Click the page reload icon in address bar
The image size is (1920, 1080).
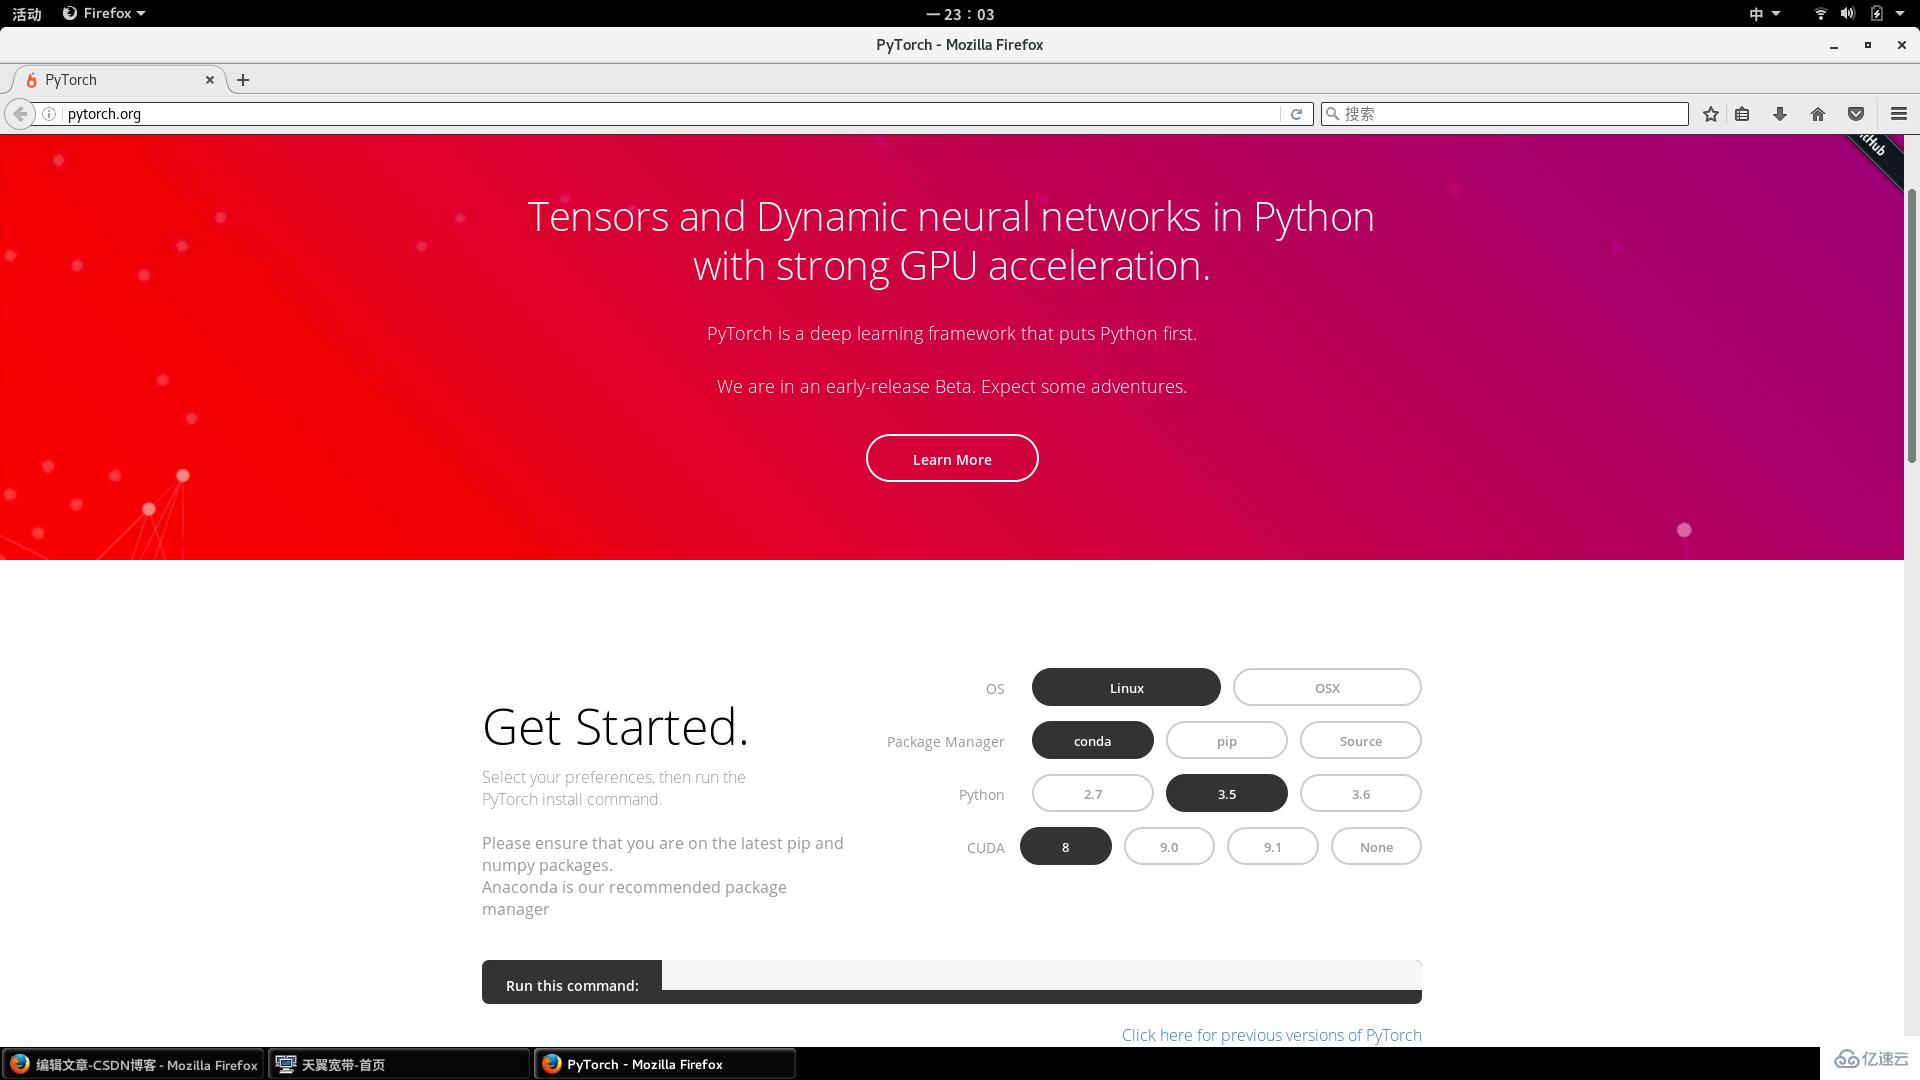coord(1296,113)
